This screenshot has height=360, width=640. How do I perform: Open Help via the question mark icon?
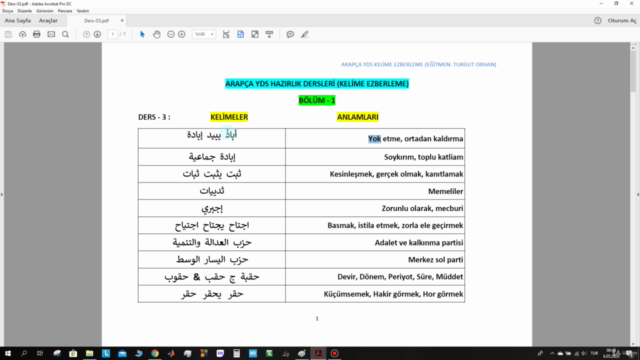[x=598, y=20]
